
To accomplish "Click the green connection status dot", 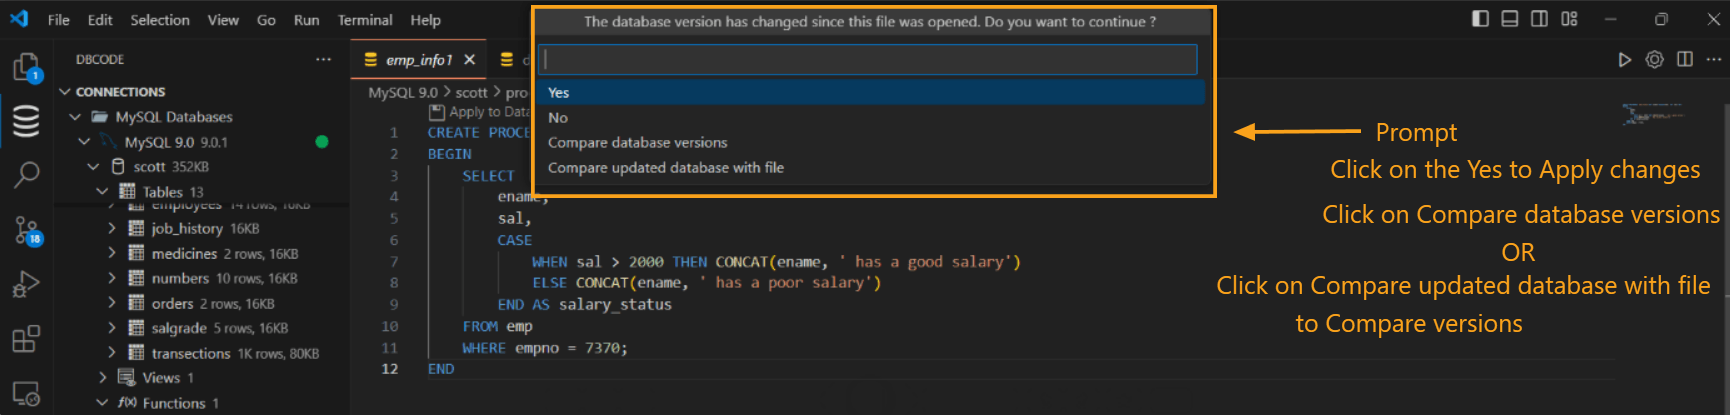I will 322,142.
